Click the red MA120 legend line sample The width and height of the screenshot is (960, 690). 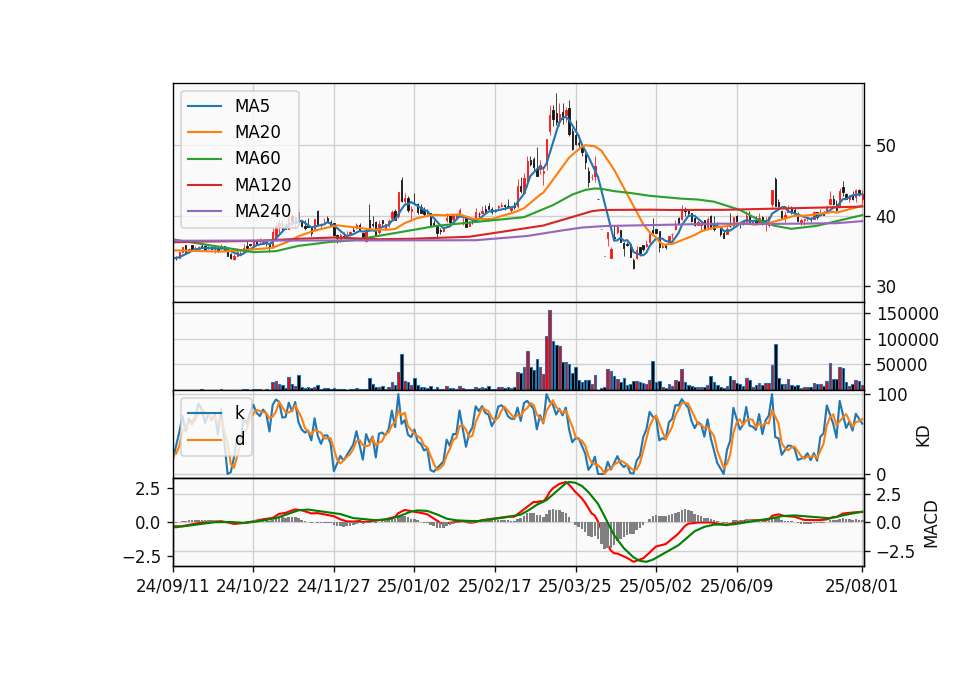pos(204,185)
